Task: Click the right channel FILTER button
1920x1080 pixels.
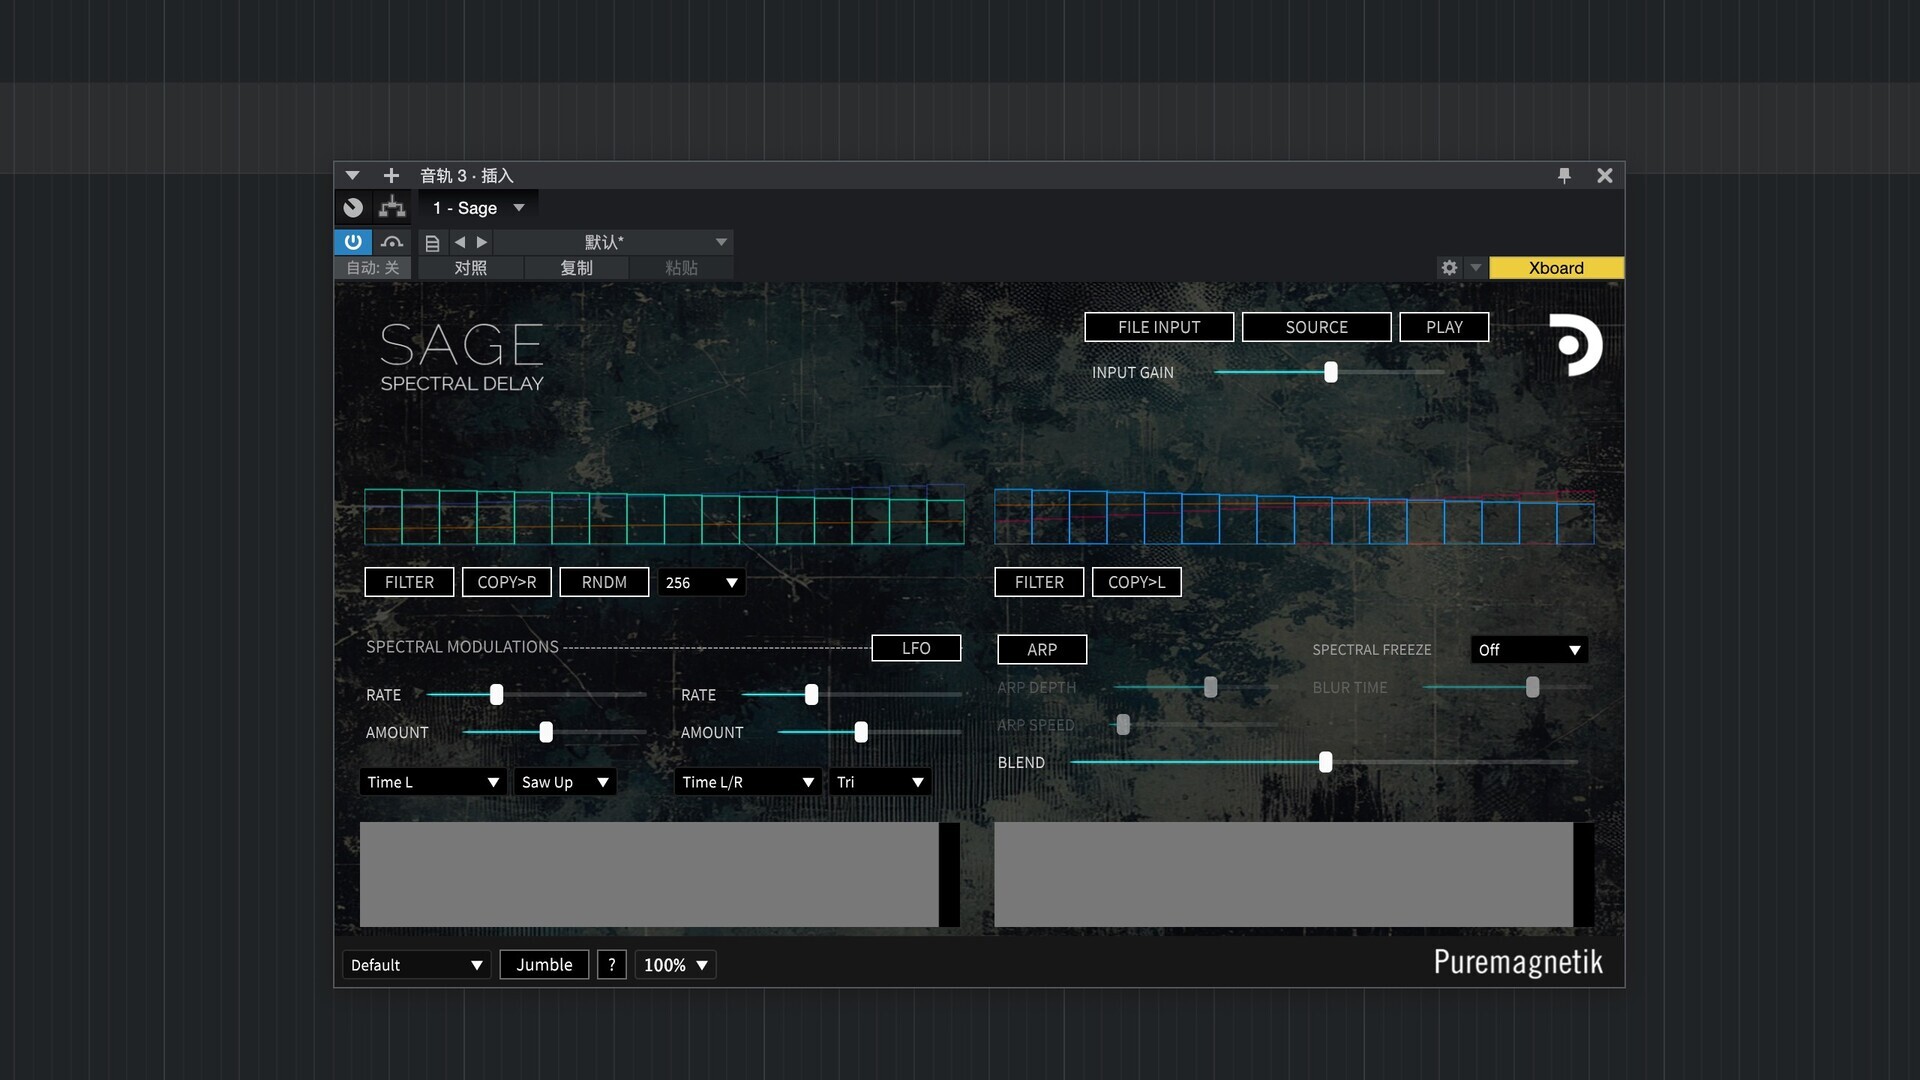Action: [x=1039, y=582]
